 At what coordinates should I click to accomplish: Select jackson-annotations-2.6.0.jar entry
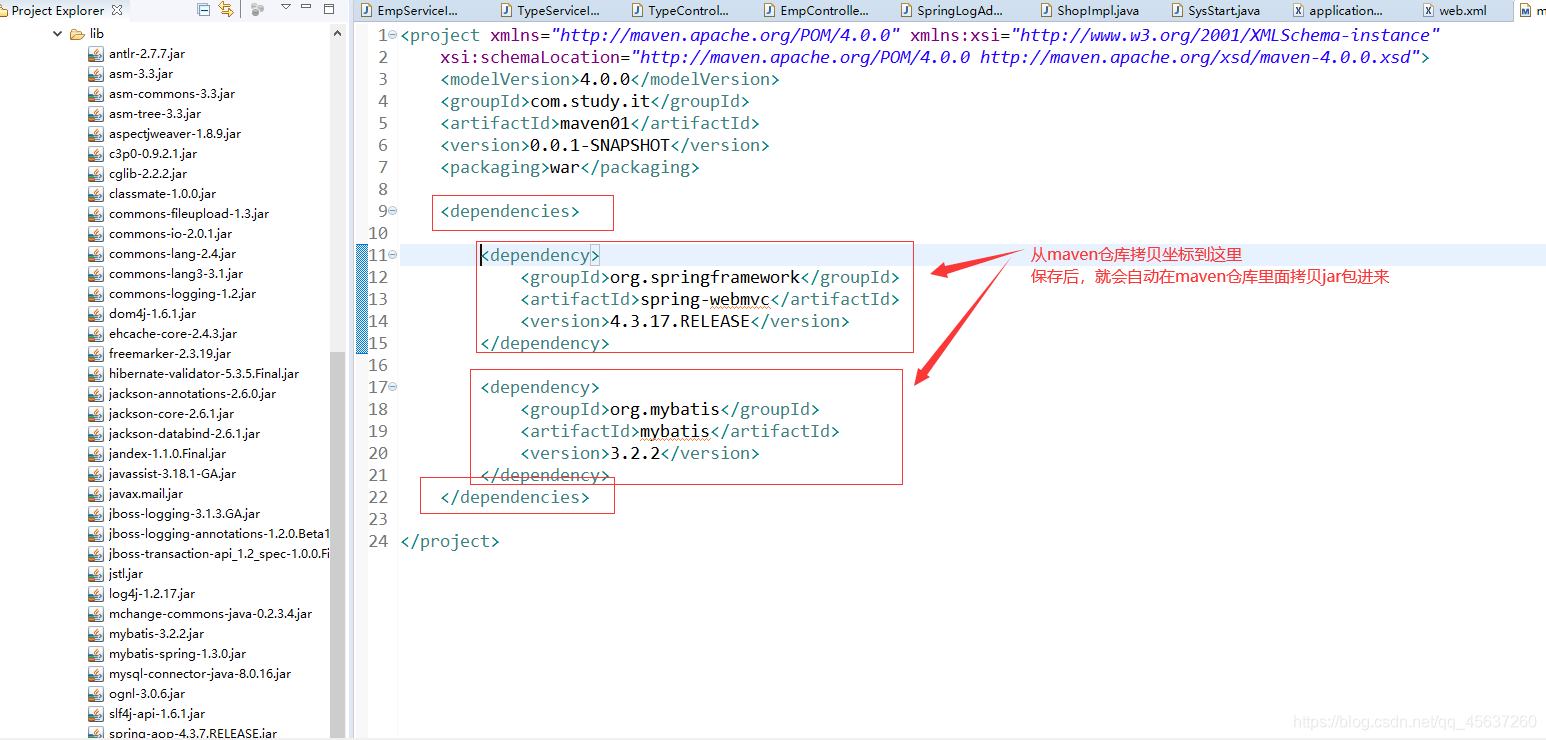pyautogui.click(x=193, y=394)
